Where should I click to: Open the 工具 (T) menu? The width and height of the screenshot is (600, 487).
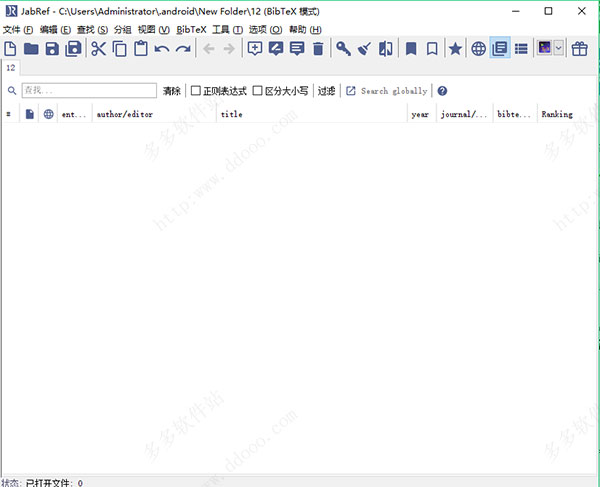[x=228, y=29]
